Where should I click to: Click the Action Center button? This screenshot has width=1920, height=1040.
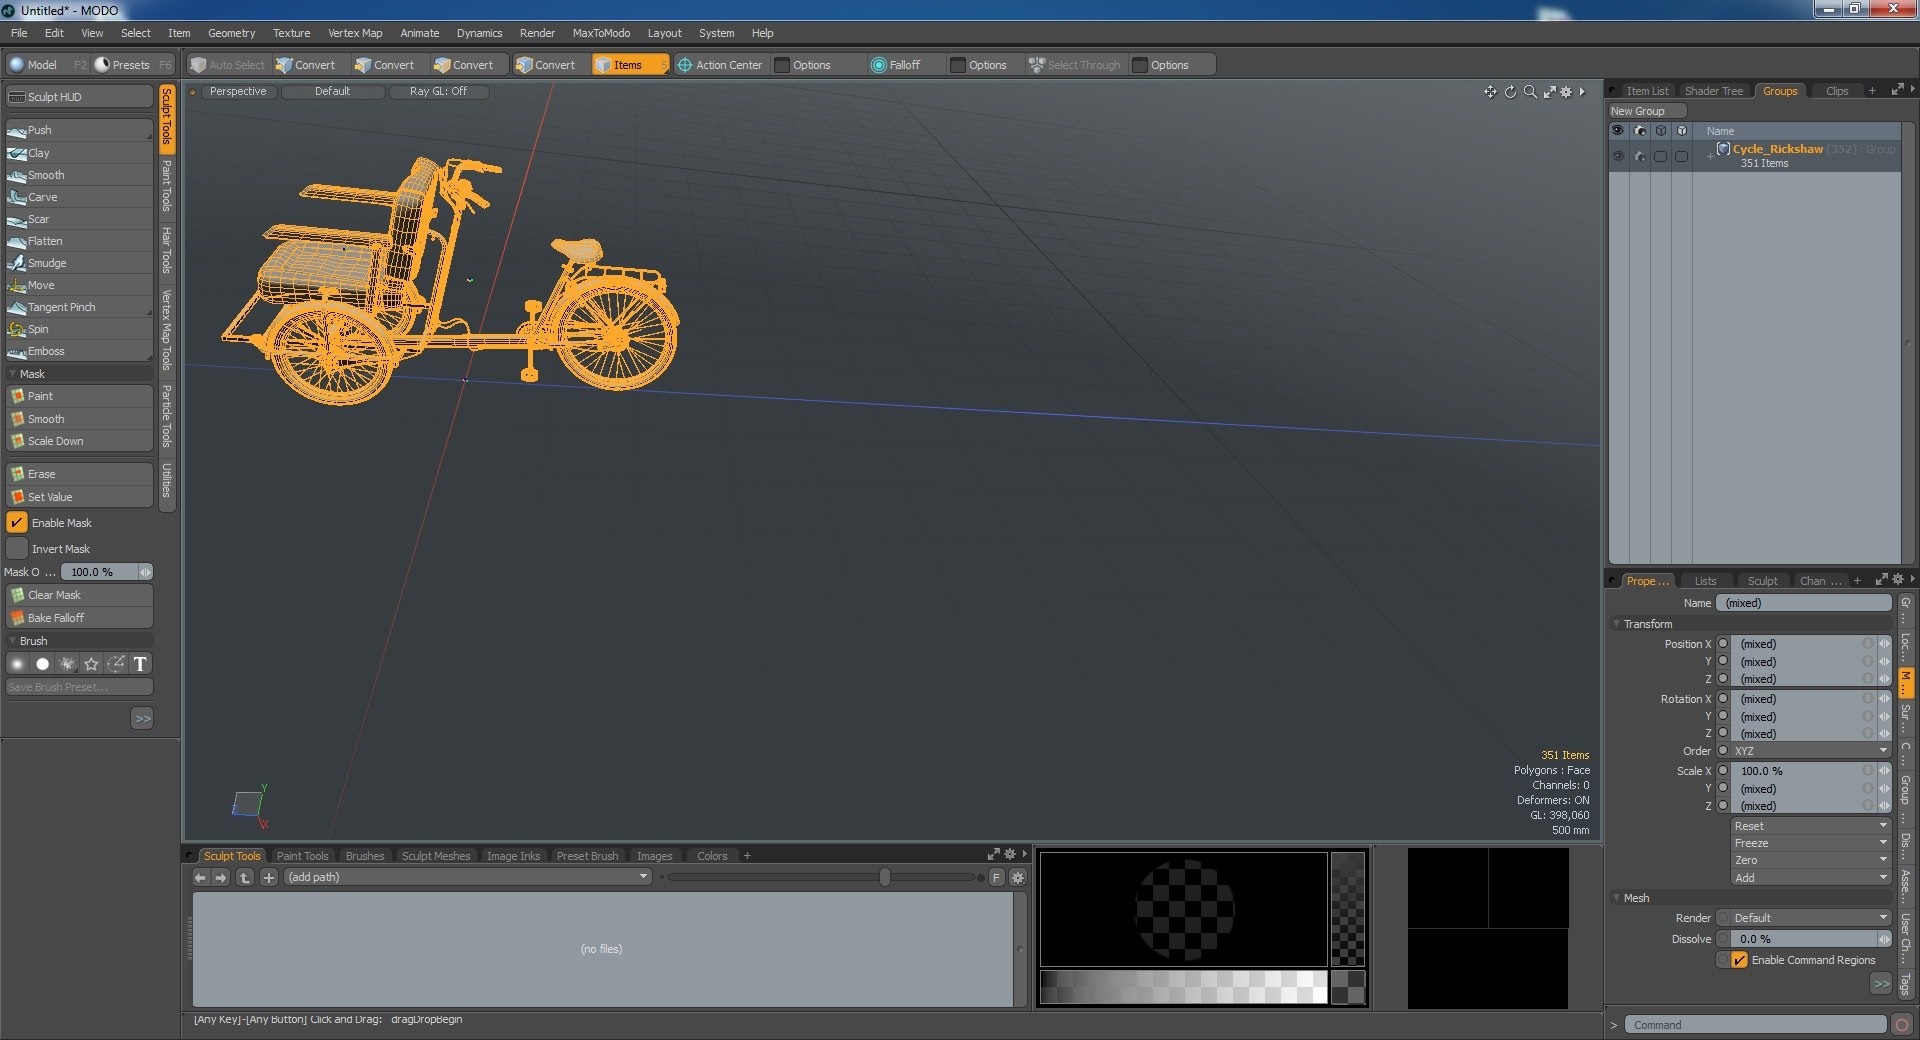720,65
